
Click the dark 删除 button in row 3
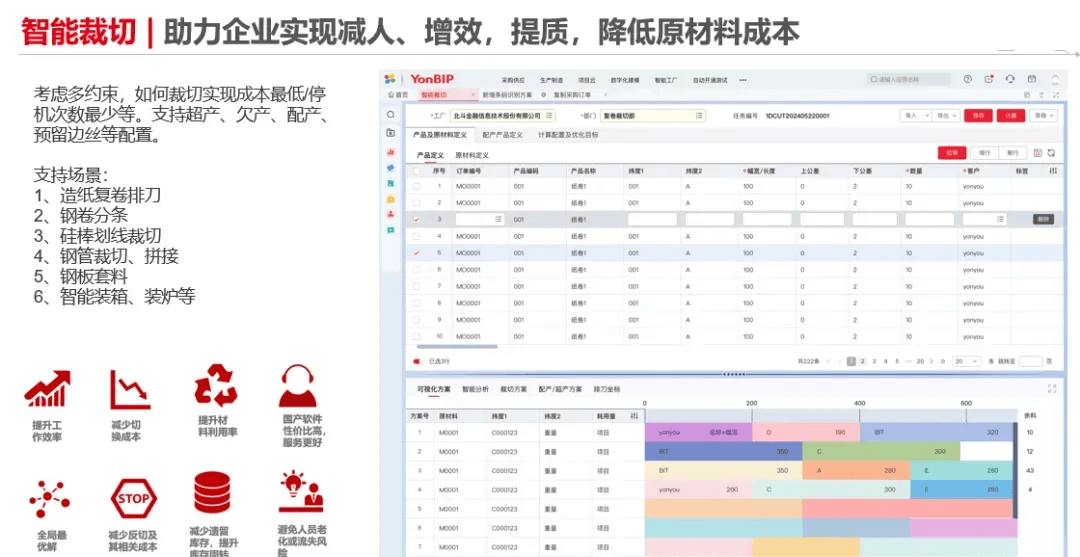point(1043,219)
